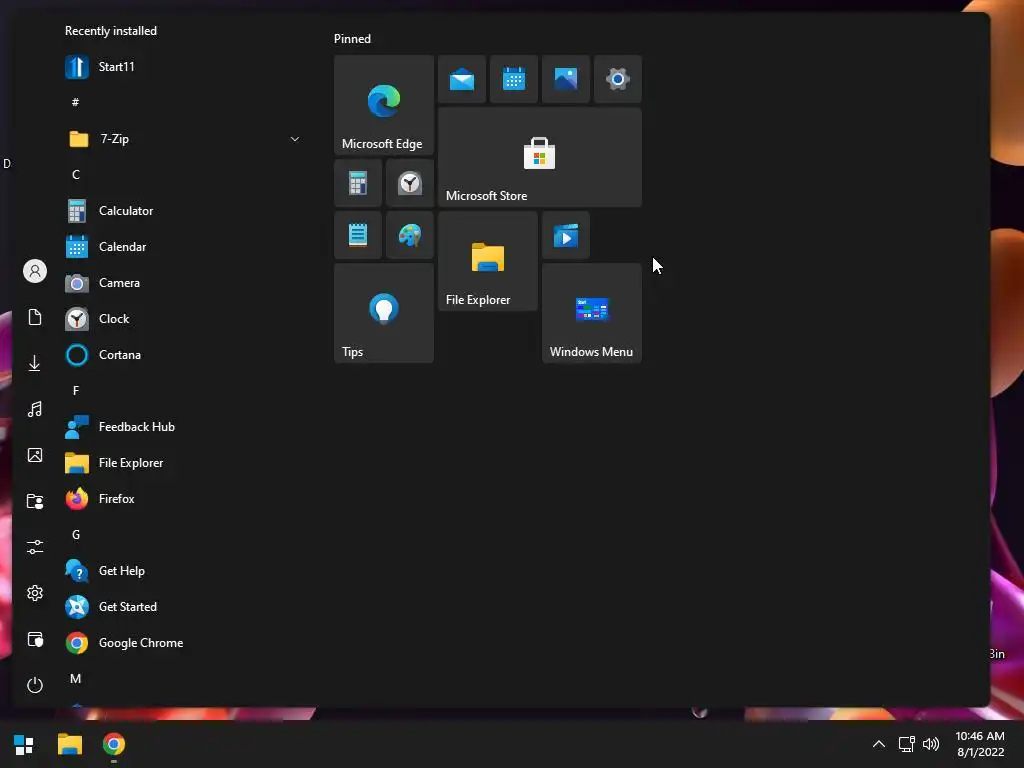
Task: Open the personal folder sidebar icon
Action: pos(35,502)
